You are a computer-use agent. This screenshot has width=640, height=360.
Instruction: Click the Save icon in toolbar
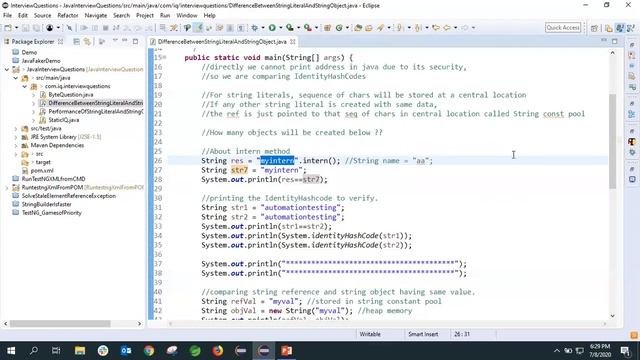(25, 28)
